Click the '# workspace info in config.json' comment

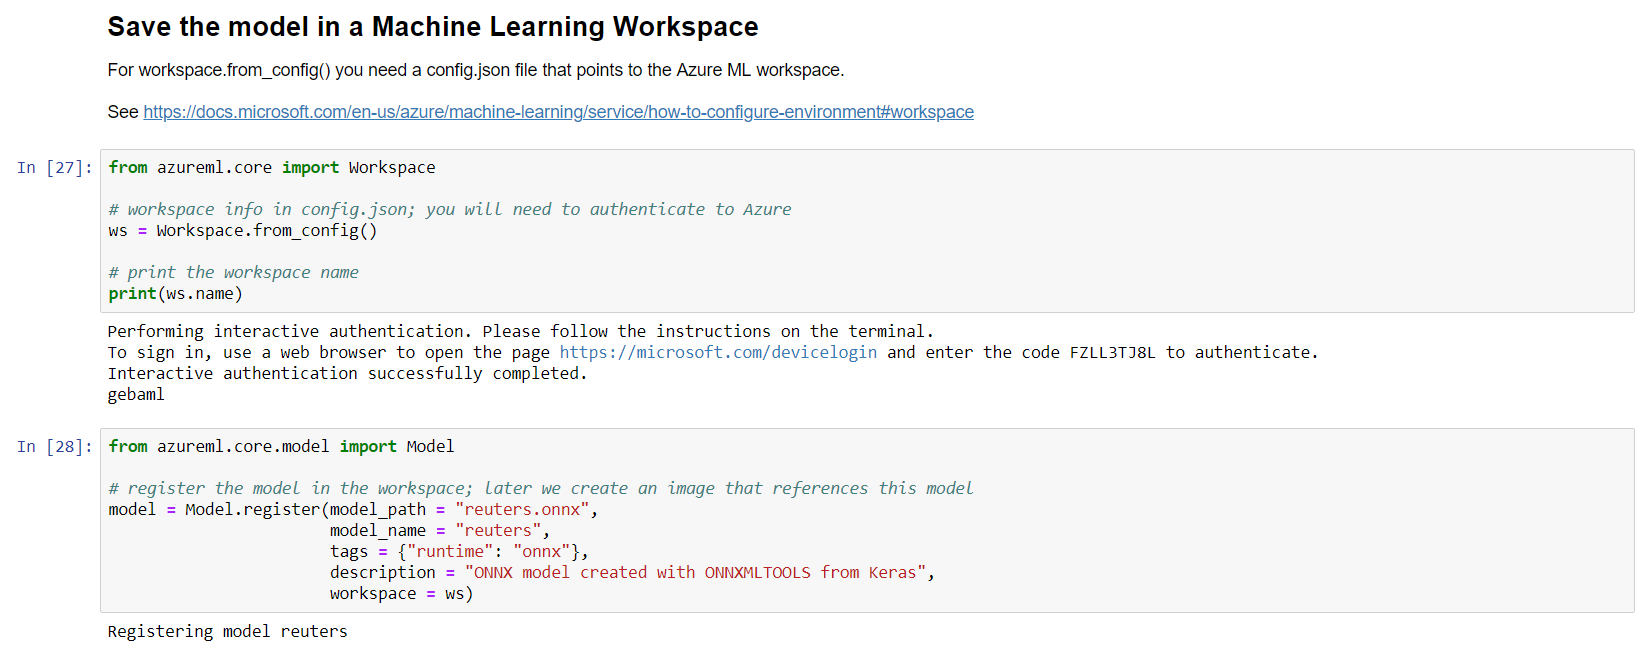(x=449, y=210)
